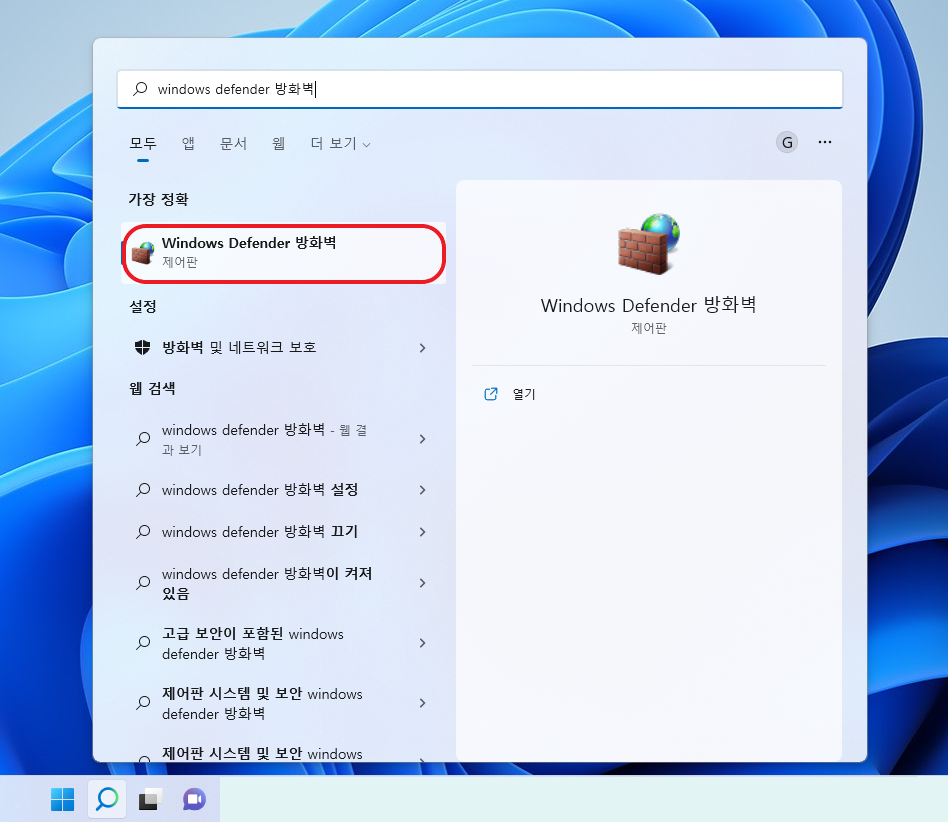Select 'windows defender 방화벽 - 웹 결과 보기'

pos(284,439)
